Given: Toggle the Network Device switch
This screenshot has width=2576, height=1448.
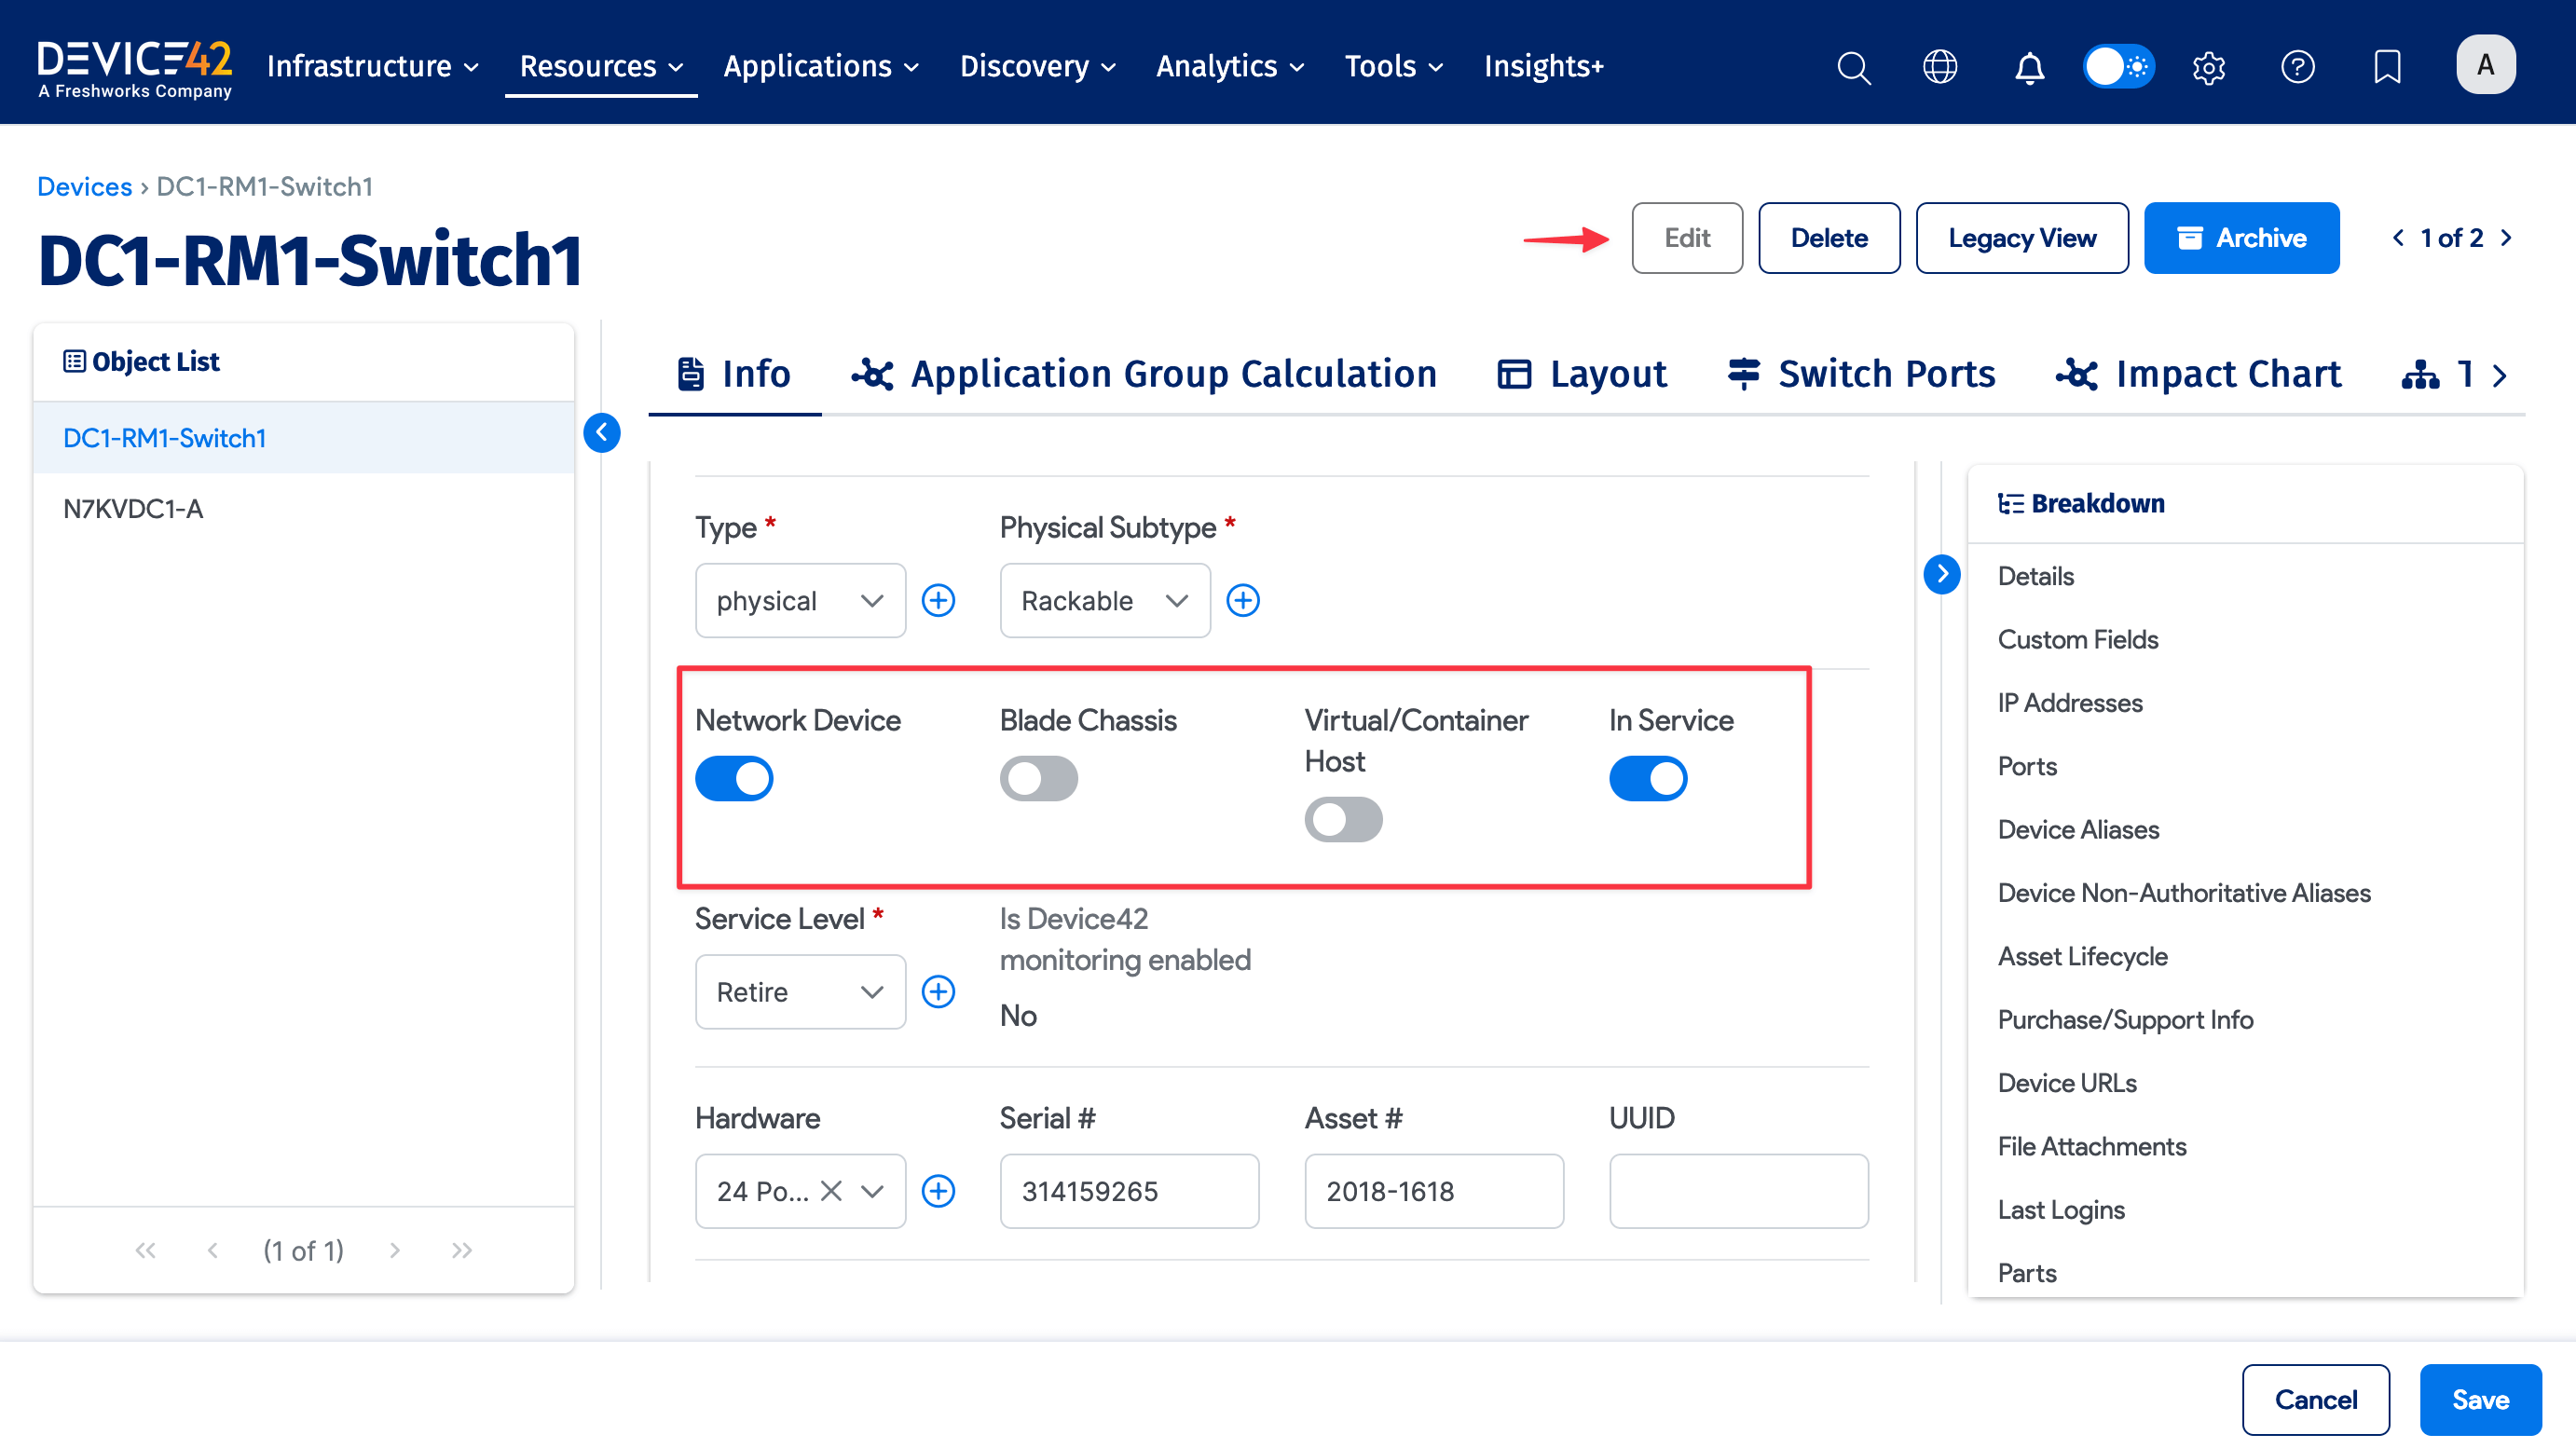Looking at the screenshot, I should pyautogui.click(x=734, y=779).
